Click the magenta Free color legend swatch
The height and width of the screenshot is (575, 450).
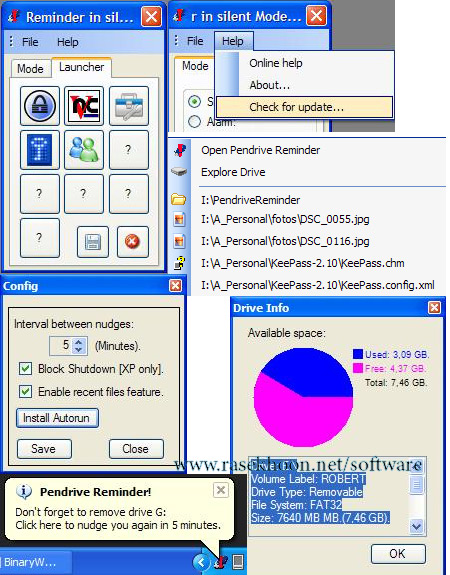click(358, 368)
